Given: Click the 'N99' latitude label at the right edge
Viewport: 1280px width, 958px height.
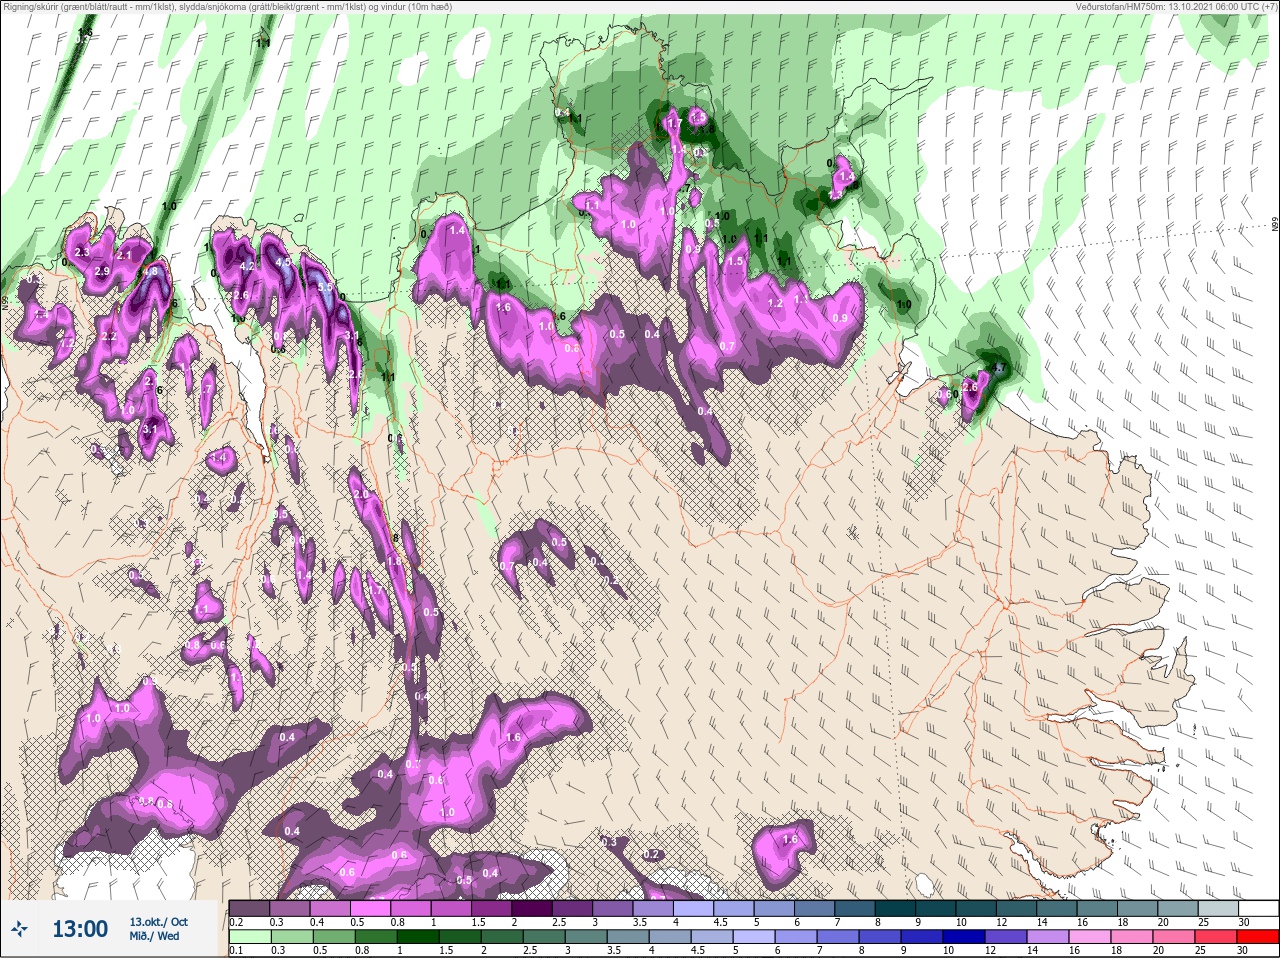Looking at the screenshot, I should (1275, 226).
